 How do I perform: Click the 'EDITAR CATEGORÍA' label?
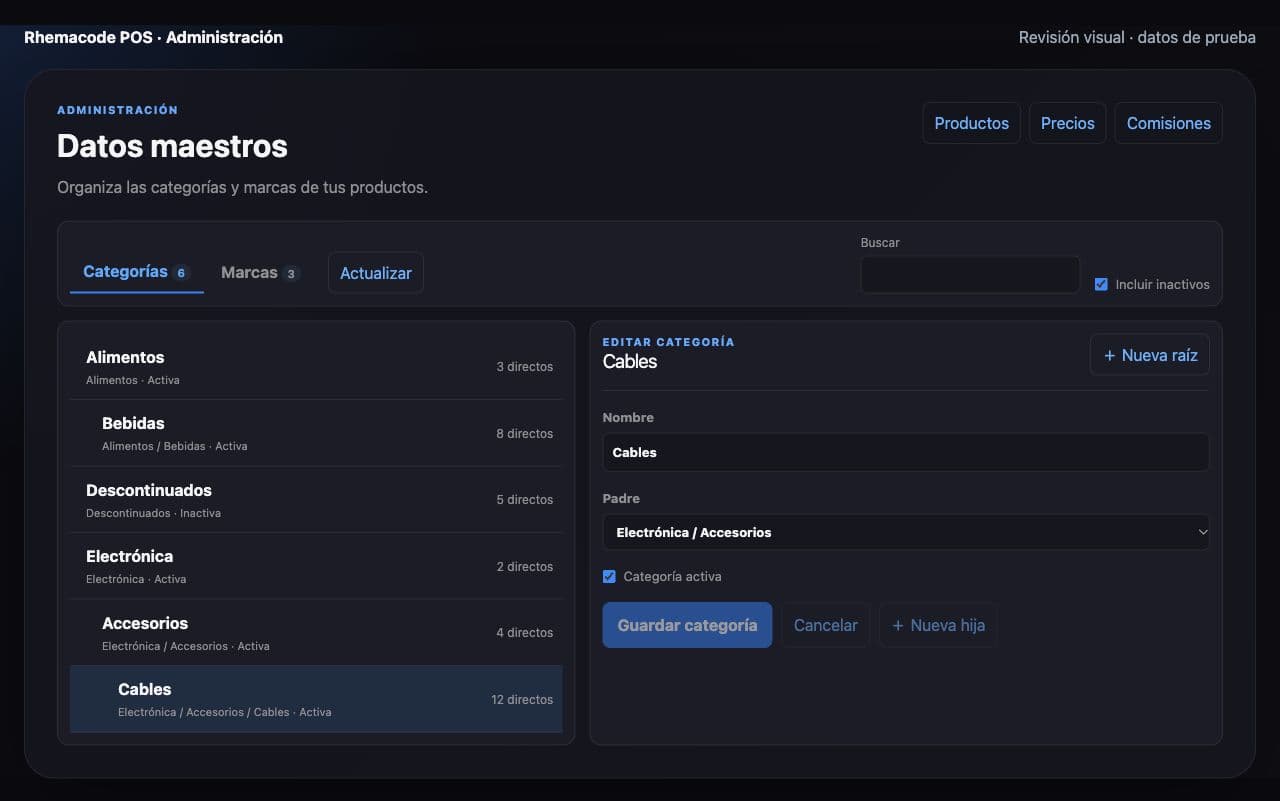point(668,342)
